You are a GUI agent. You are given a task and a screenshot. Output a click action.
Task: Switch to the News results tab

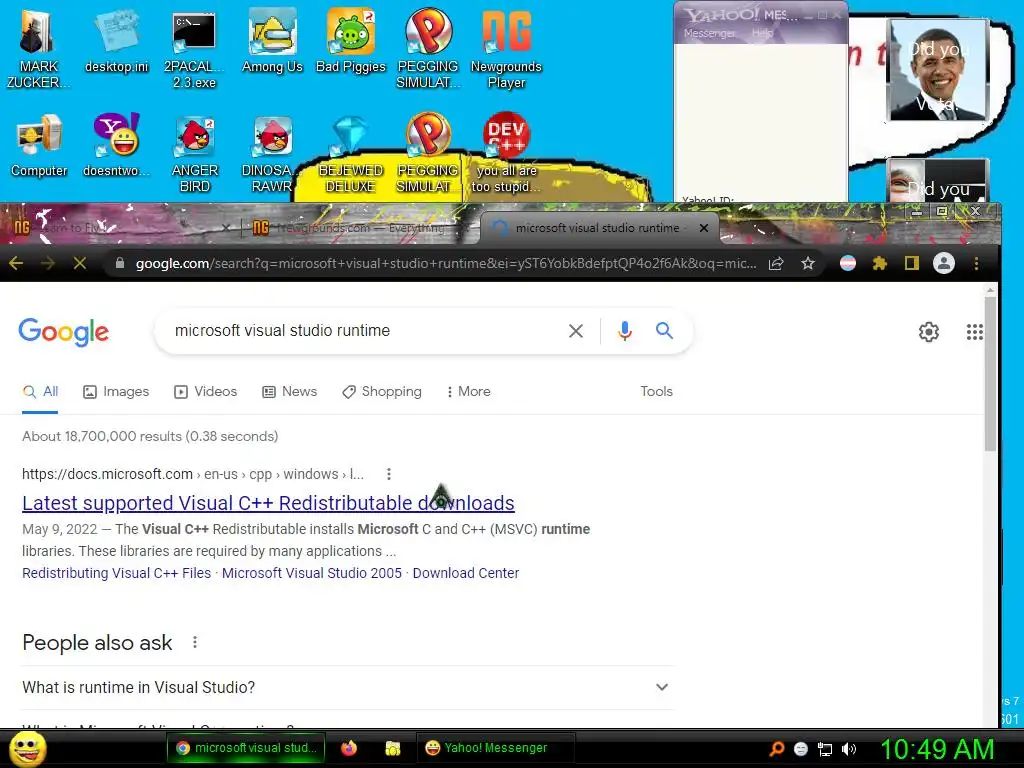click(x=290, y=391)
